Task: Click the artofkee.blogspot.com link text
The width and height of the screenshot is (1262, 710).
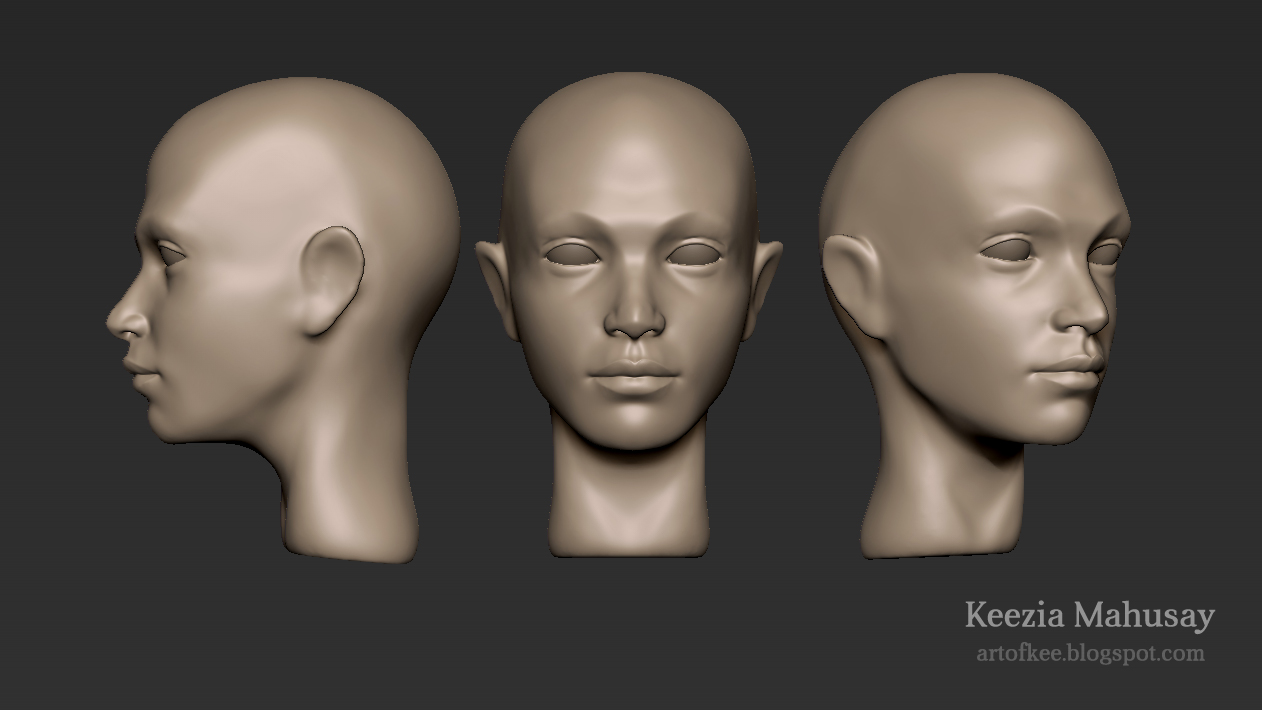Action: point(1090,654)
